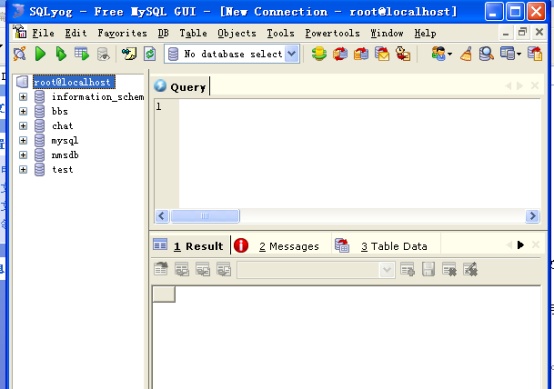Open the File menu
The image size is (554, 389).
pos(43,33)
